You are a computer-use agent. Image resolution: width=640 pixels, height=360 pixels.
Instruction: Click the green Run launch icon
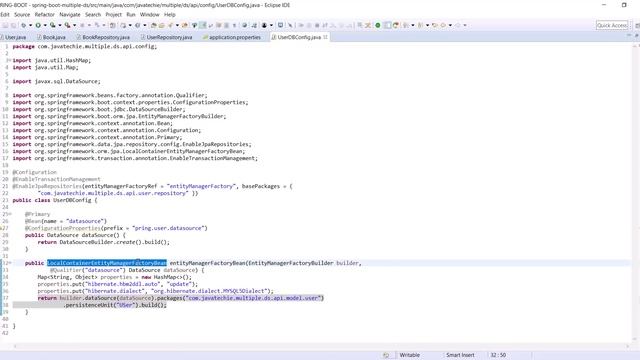38,25
